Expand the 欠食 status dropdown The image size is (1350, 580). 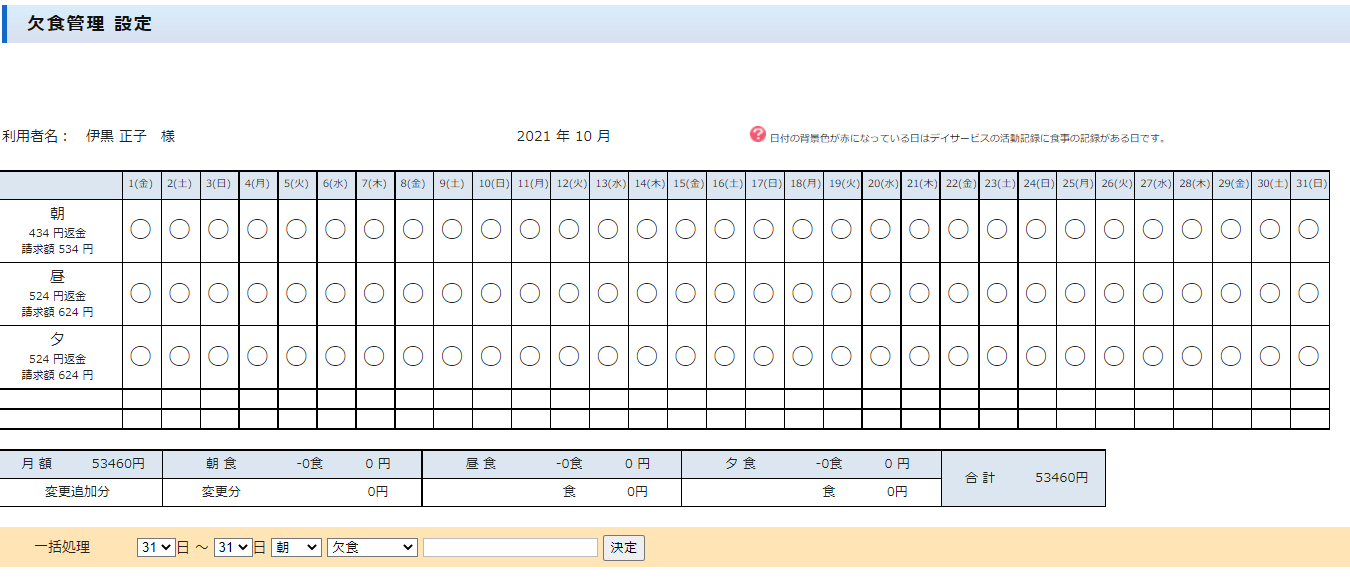click(372, 548)
